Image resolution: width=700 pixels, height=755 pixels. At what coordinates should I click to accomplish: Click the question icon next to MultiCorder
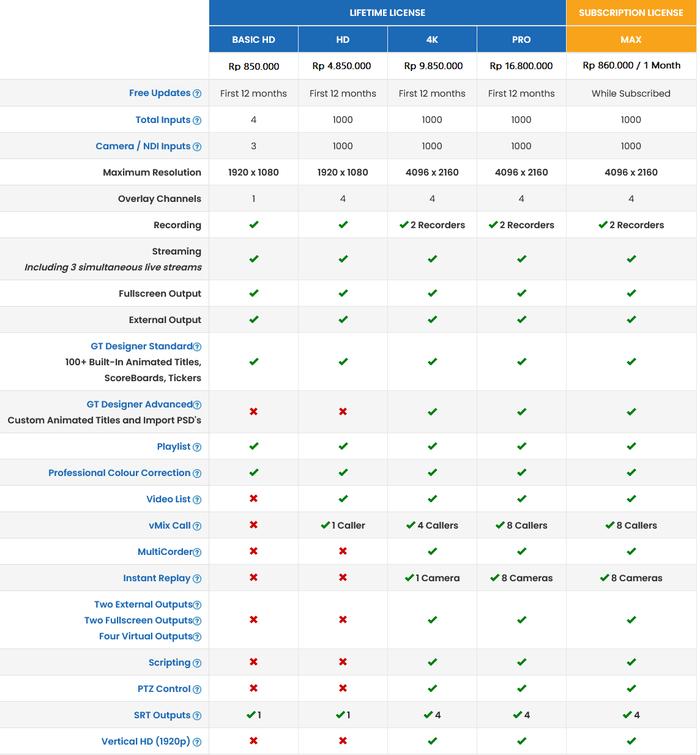tap(197, 552)
